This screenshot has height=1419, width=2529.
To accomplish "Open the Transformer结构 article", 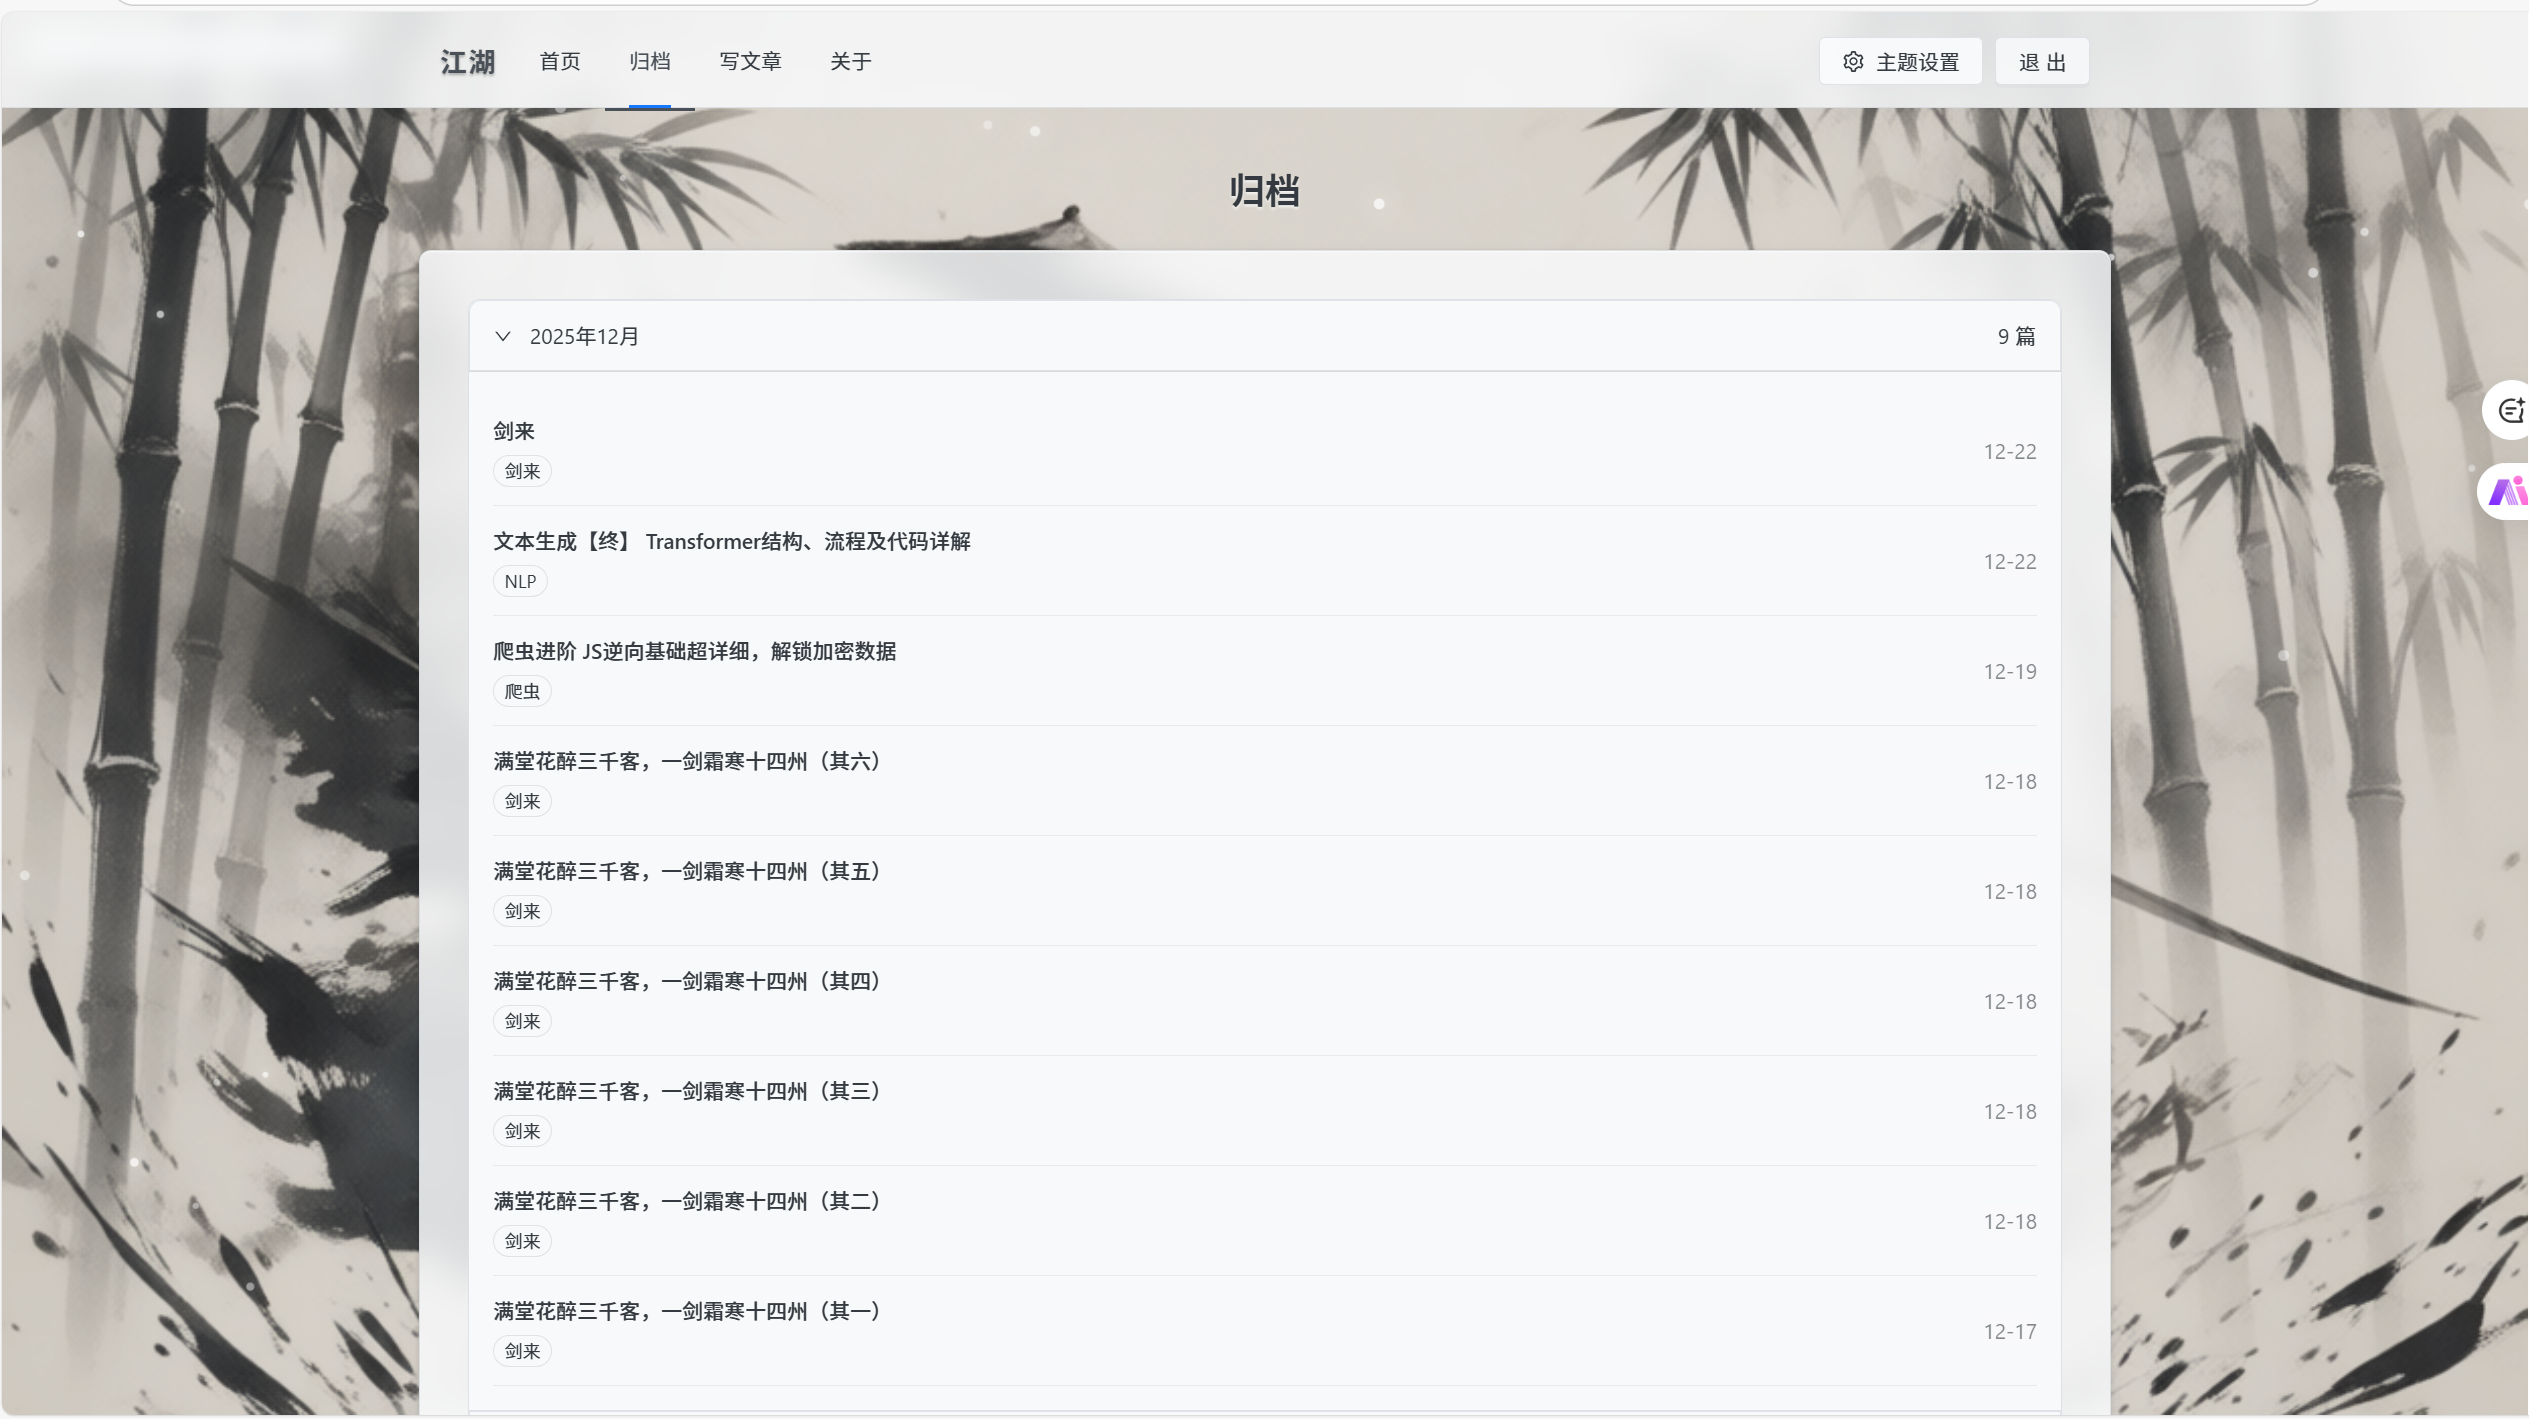I will pos(732,541).
